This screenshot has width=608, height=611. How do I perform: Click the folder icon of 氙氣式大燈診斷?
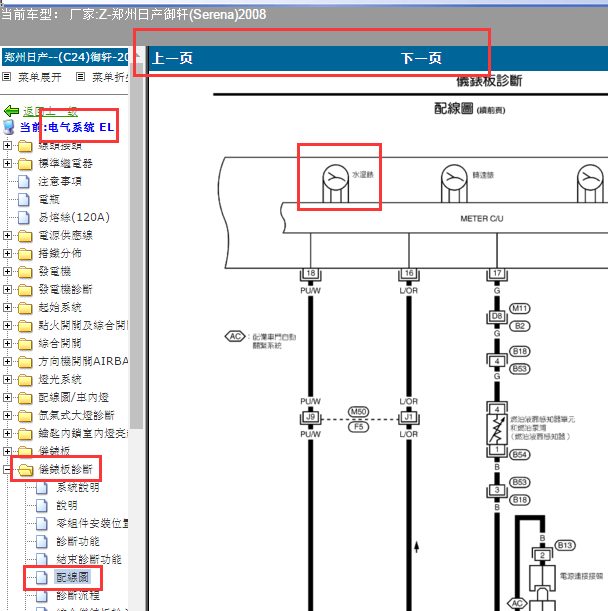tap(25, 416)
